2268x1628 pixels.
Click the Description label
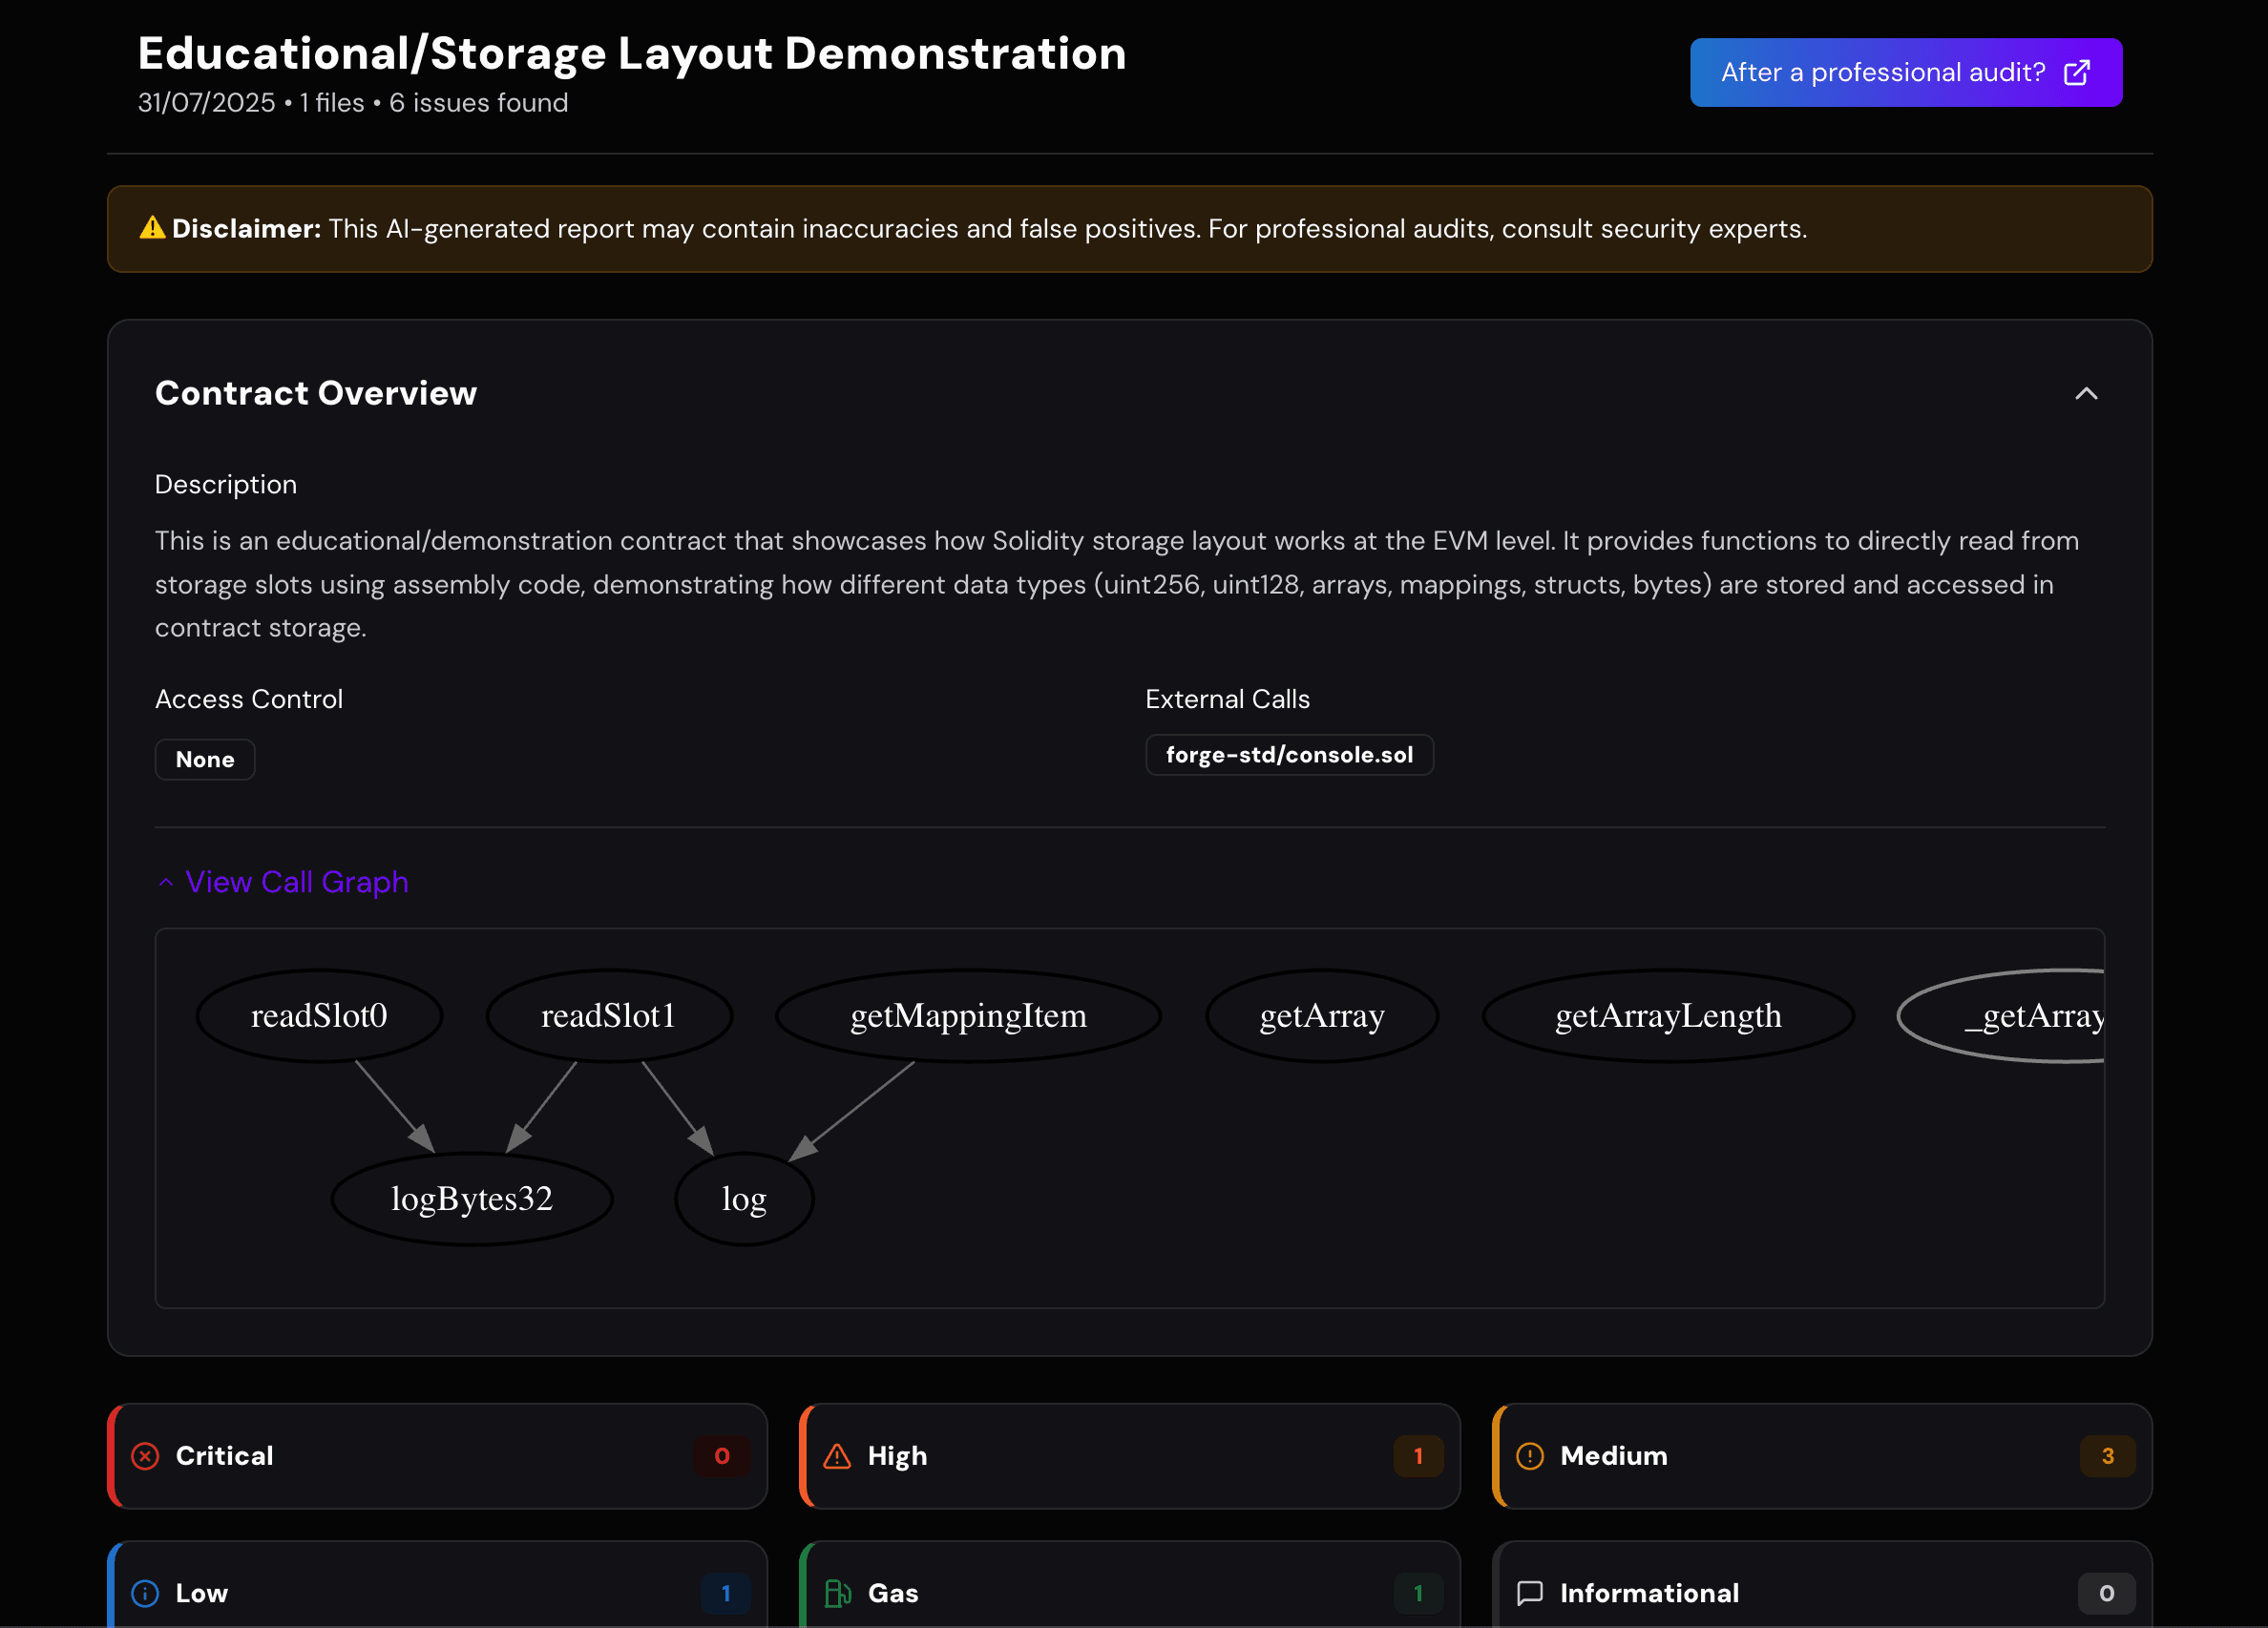tap(226, 484)
